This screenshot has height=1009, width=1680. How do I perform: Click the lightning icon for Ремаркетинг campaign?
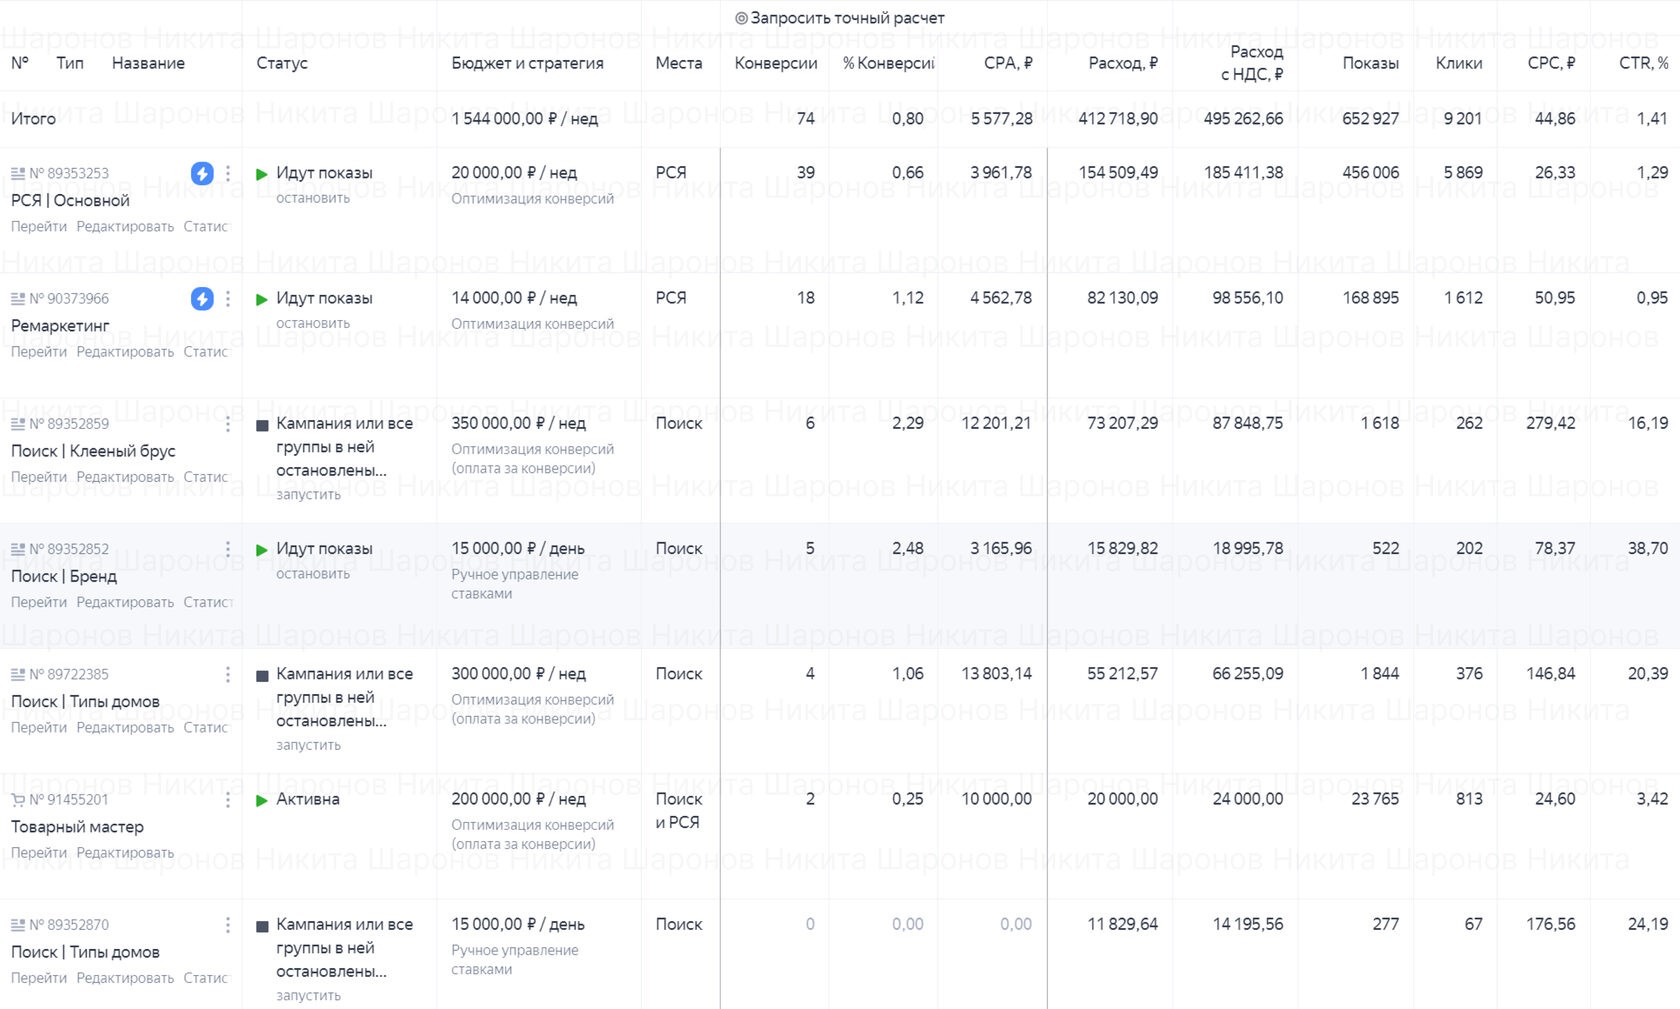pos(202,298)
